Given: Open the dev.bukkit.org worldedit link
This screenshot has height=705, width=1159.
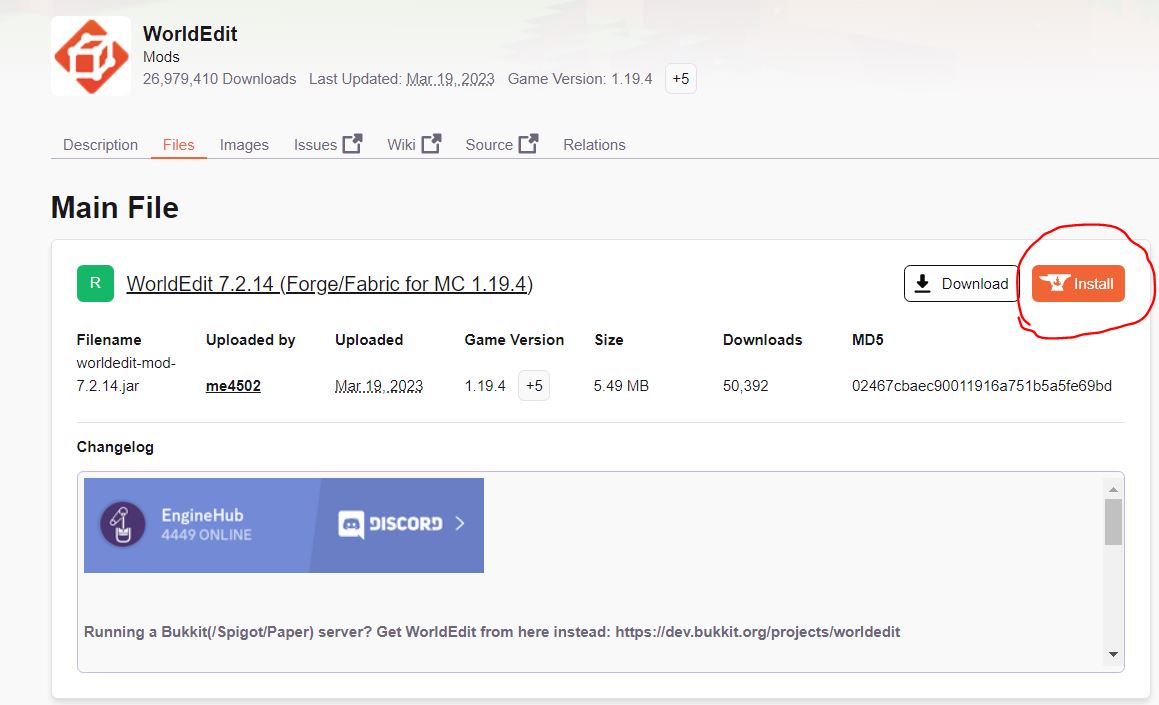Looking at the screenshot, I should (758, 632).
